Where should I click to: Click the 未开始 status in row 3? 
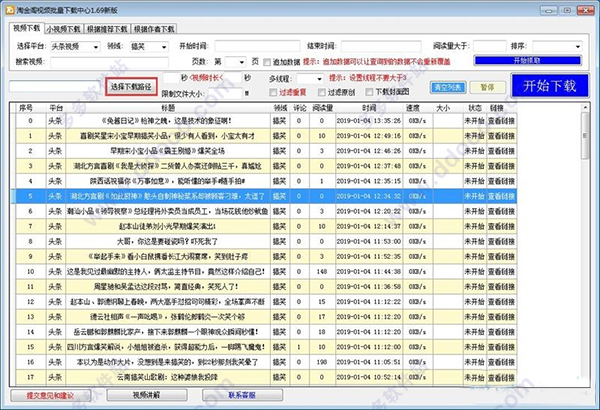pyautogui.click(x=474, y=166)
